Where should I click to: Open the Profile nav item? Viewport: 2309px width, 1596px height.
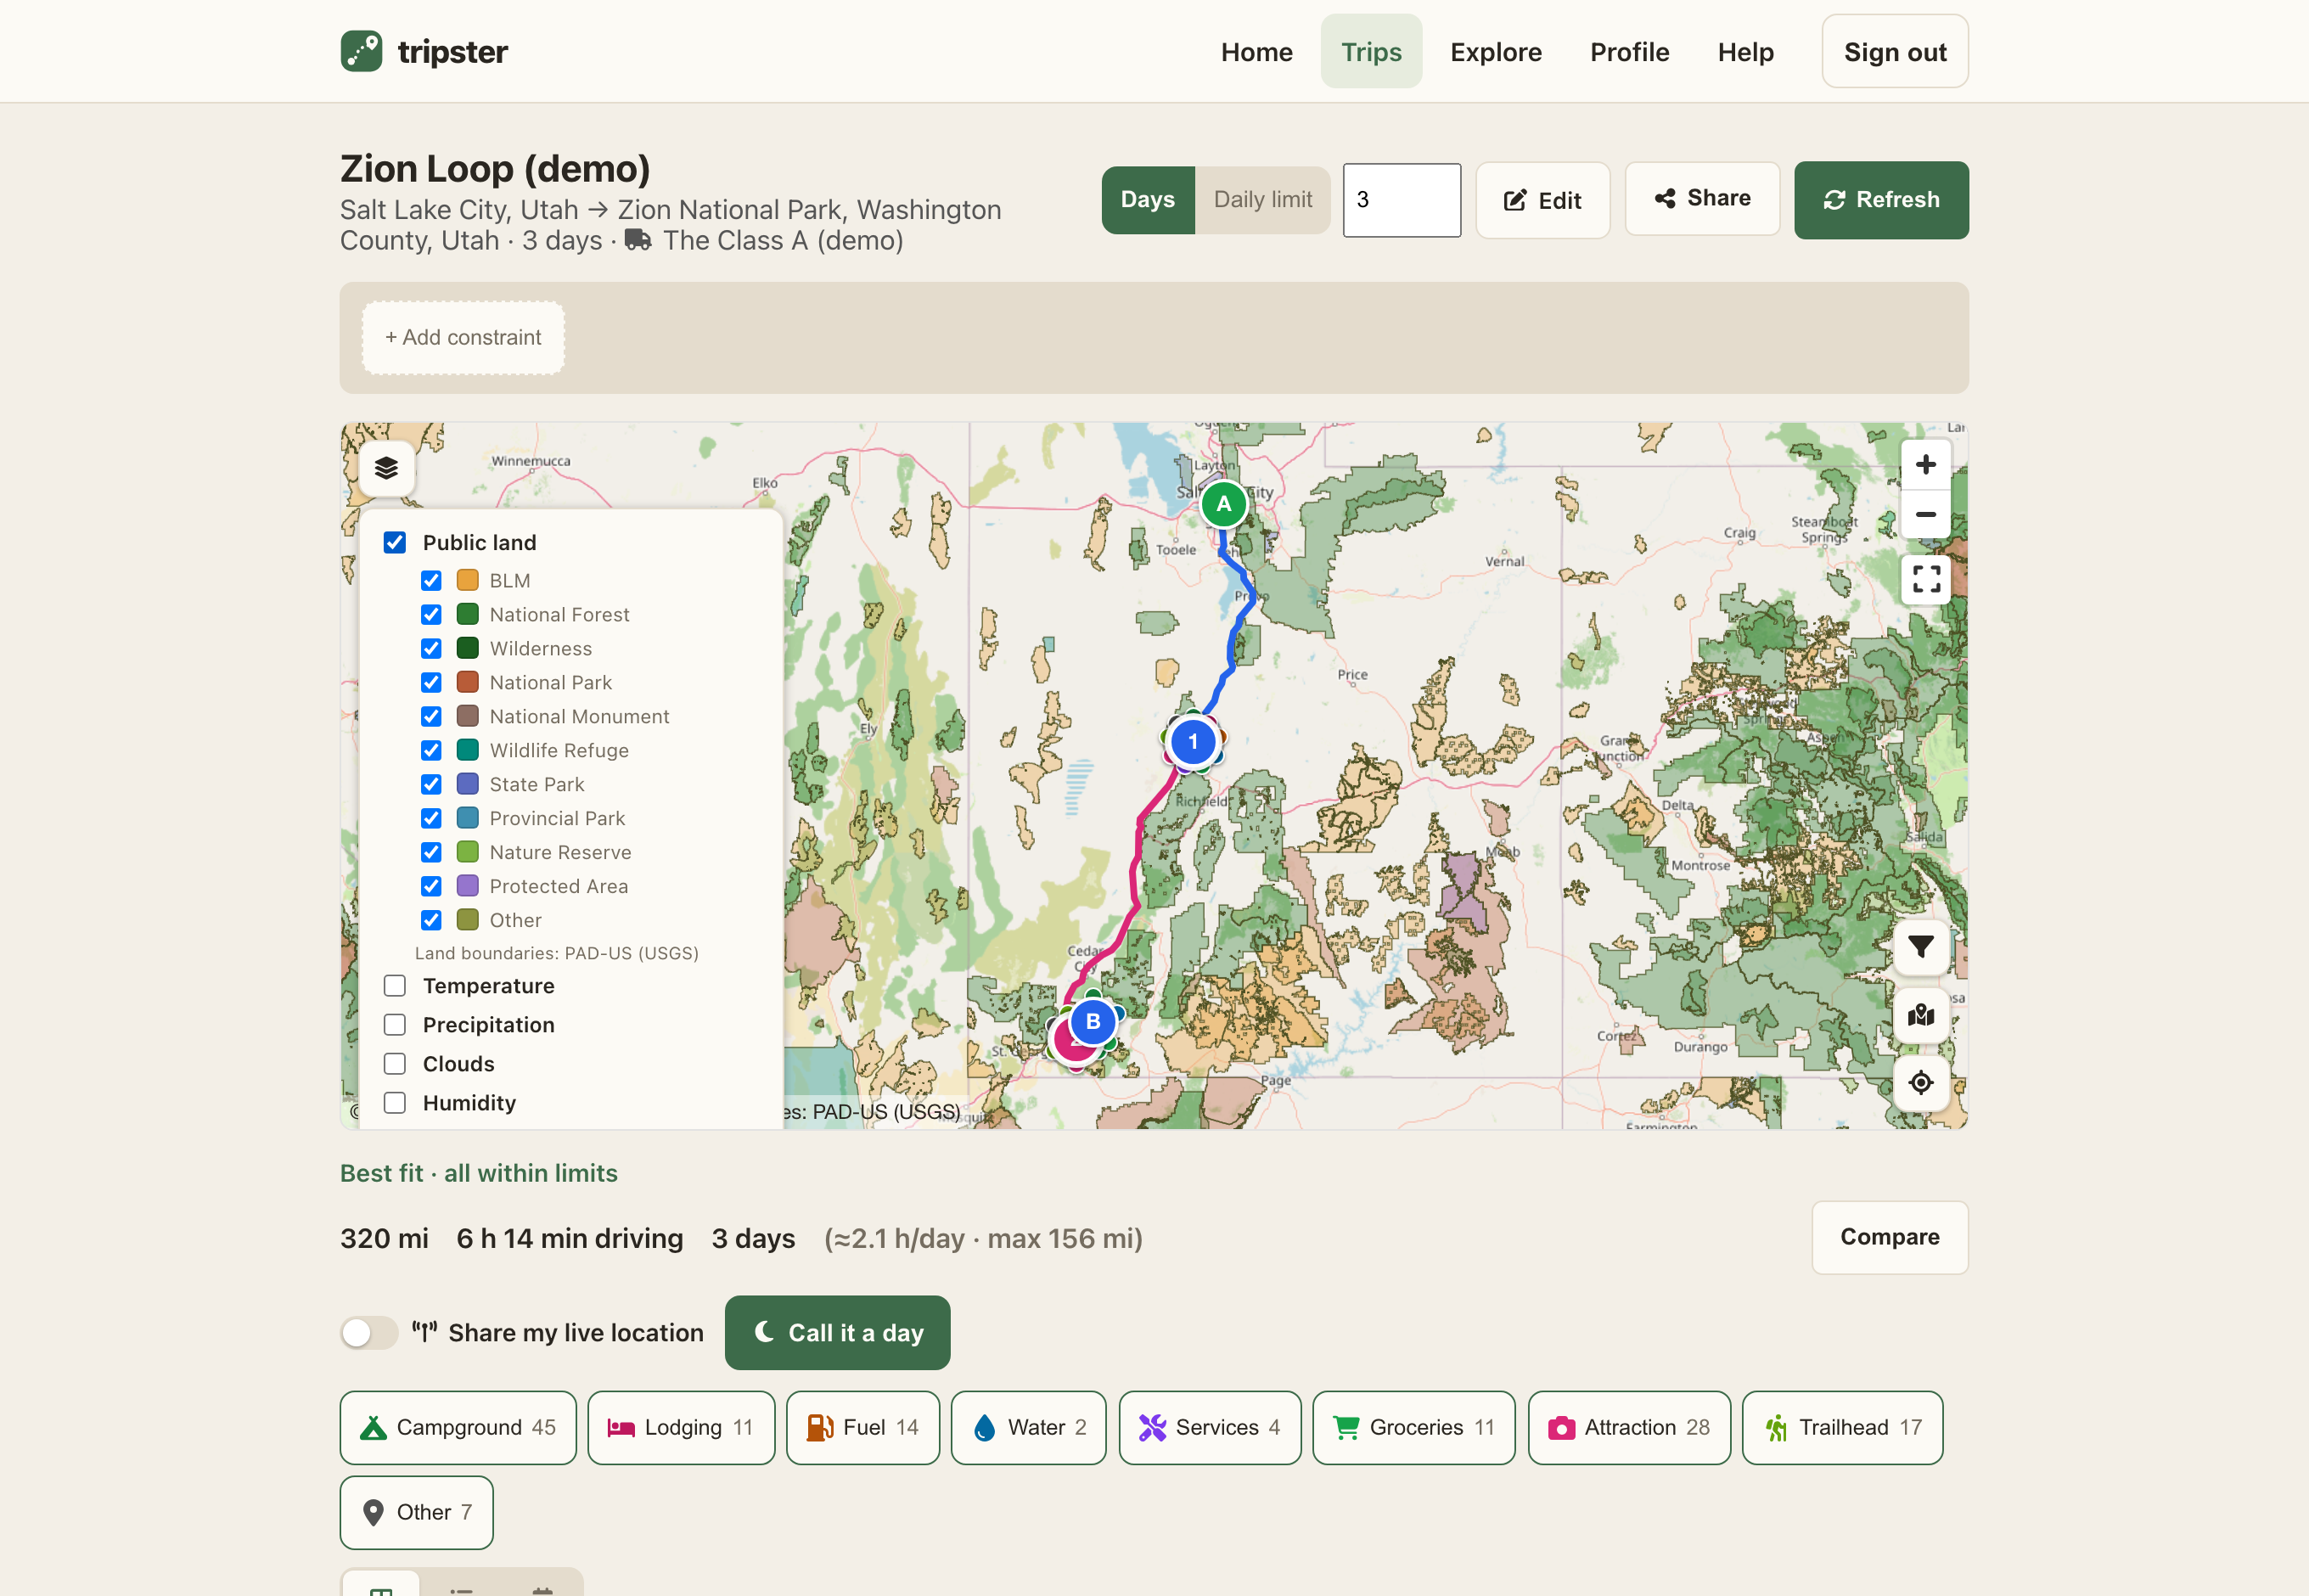pyautogui.click(x=1629, y=52)
